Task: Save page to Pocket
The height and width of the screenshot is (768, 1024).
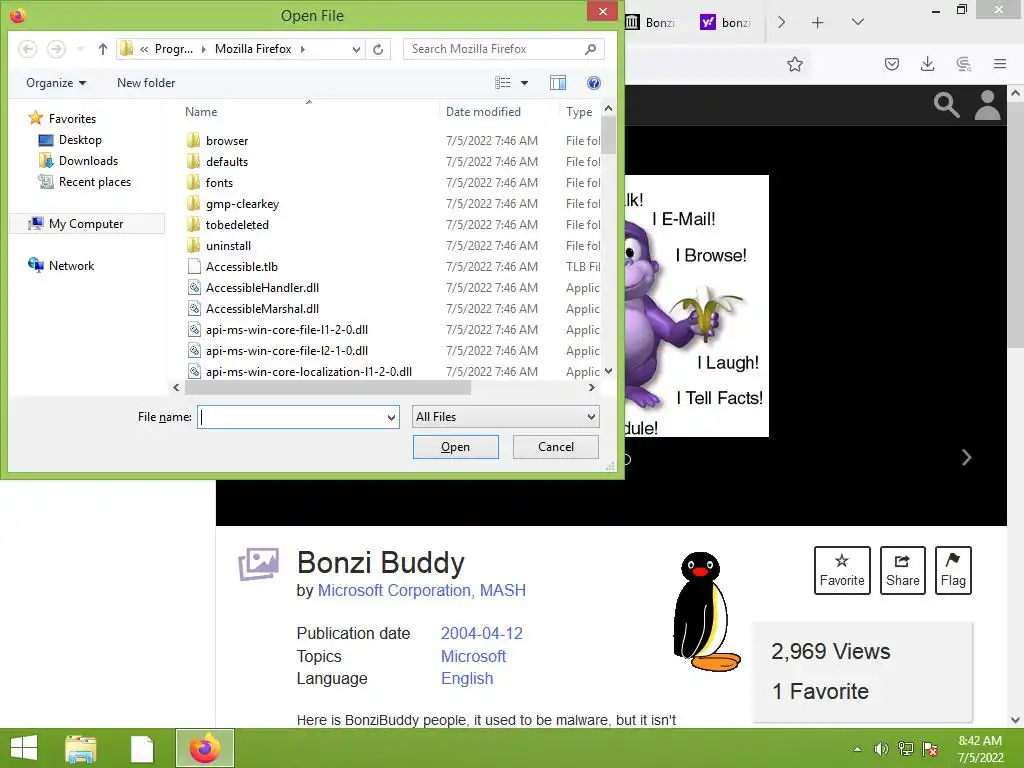Action: pos(891,64)
